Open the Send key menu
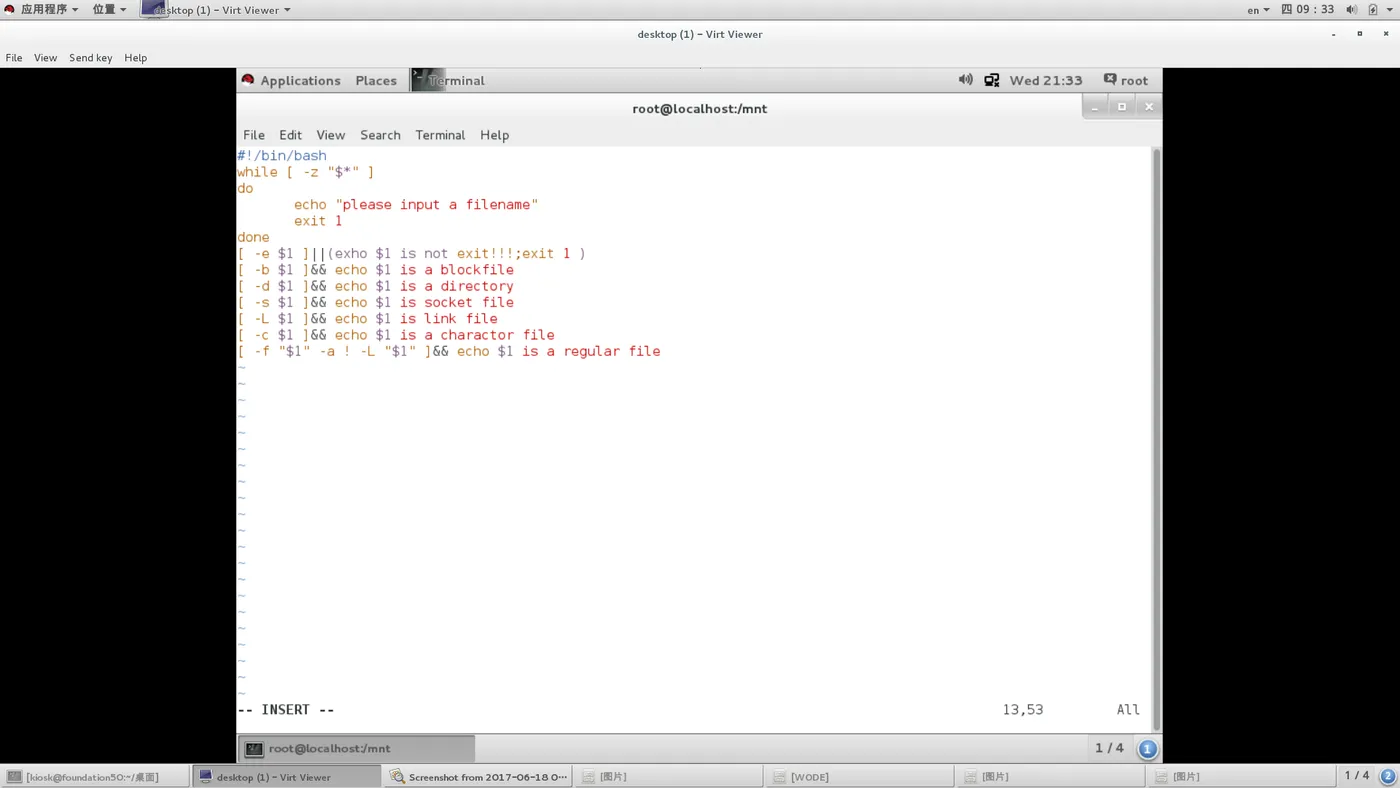Viewport: 1400px width, 788px height. [90, 58]
